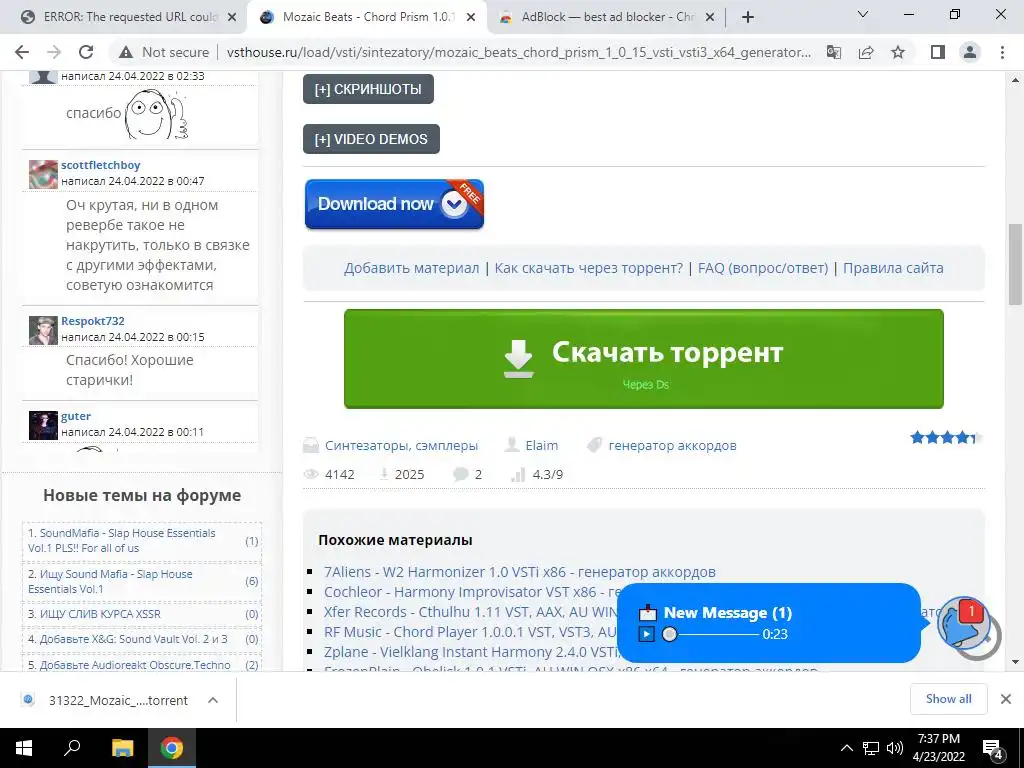Close the downloads bar

pos(1006,699)
